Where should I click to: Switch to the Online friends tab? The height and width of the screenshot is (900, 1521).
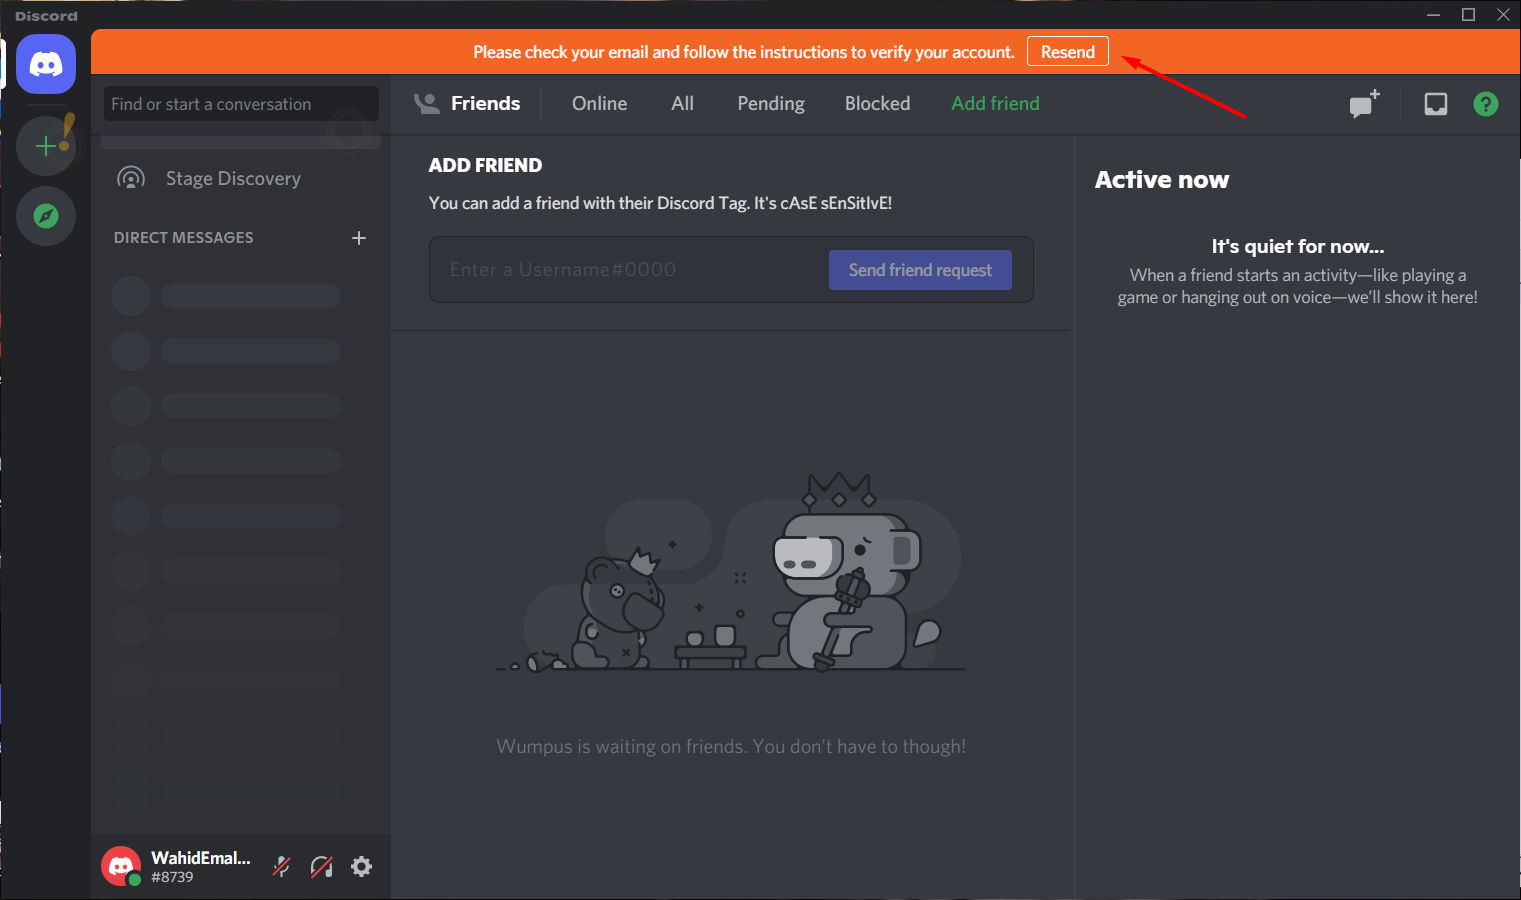600,104
